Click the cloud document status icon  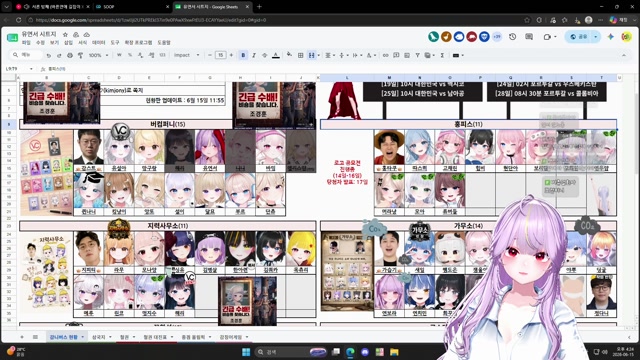pyautogui.click(x=87, y=35)
